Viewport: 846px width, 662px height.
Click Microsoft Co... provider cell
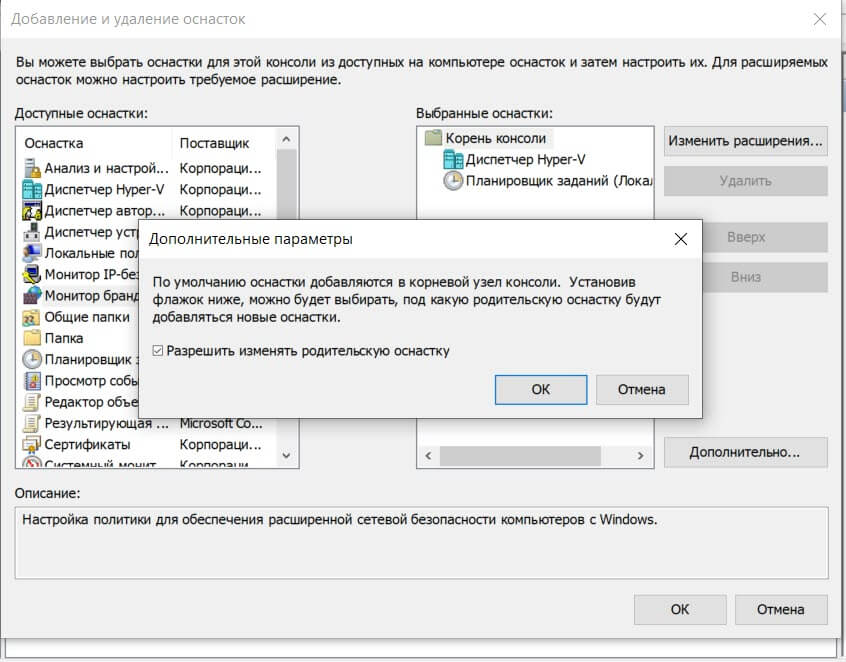click(x=221, y=424)
